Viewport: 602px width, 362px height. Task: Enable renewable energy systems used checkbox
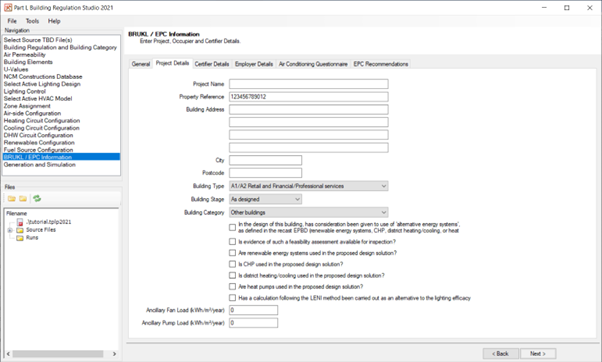232,253
